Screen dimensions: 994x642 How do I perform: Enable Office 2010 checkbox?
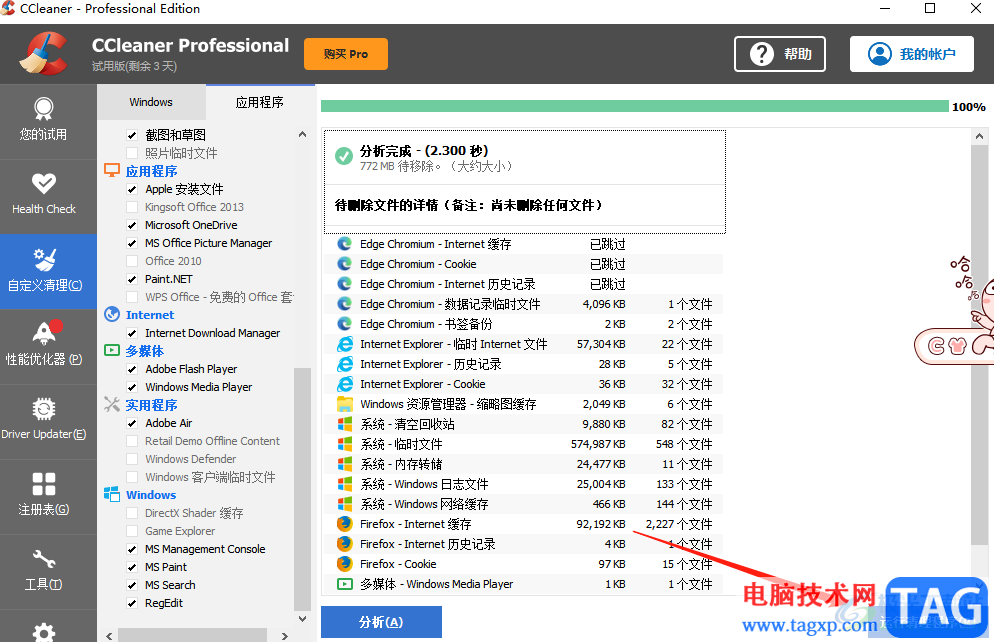coord(132,260)
